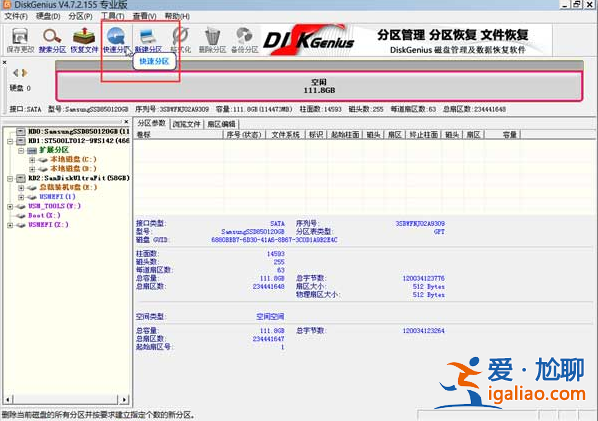Start Quick Partition (快速分区) from toolbar
The width and height of the screenshot is (598, 421).
116,40
